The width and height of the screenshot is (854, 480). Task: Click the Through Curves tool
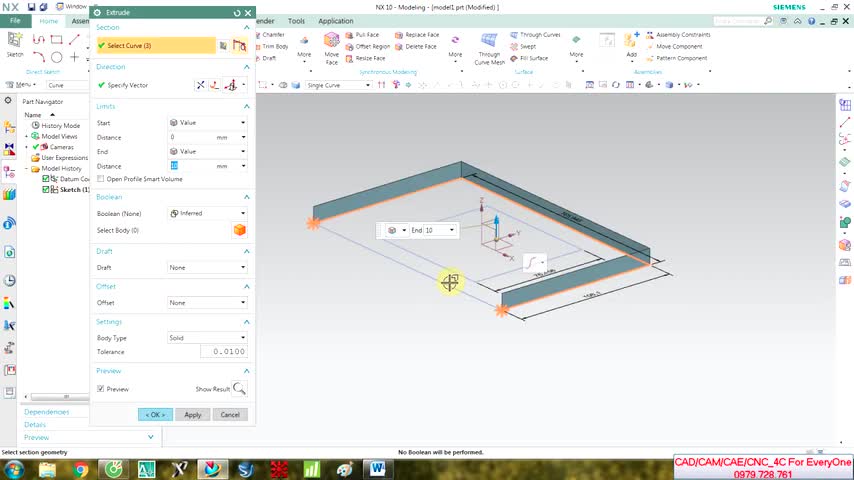pyautogui.click(x=535, y=35)
